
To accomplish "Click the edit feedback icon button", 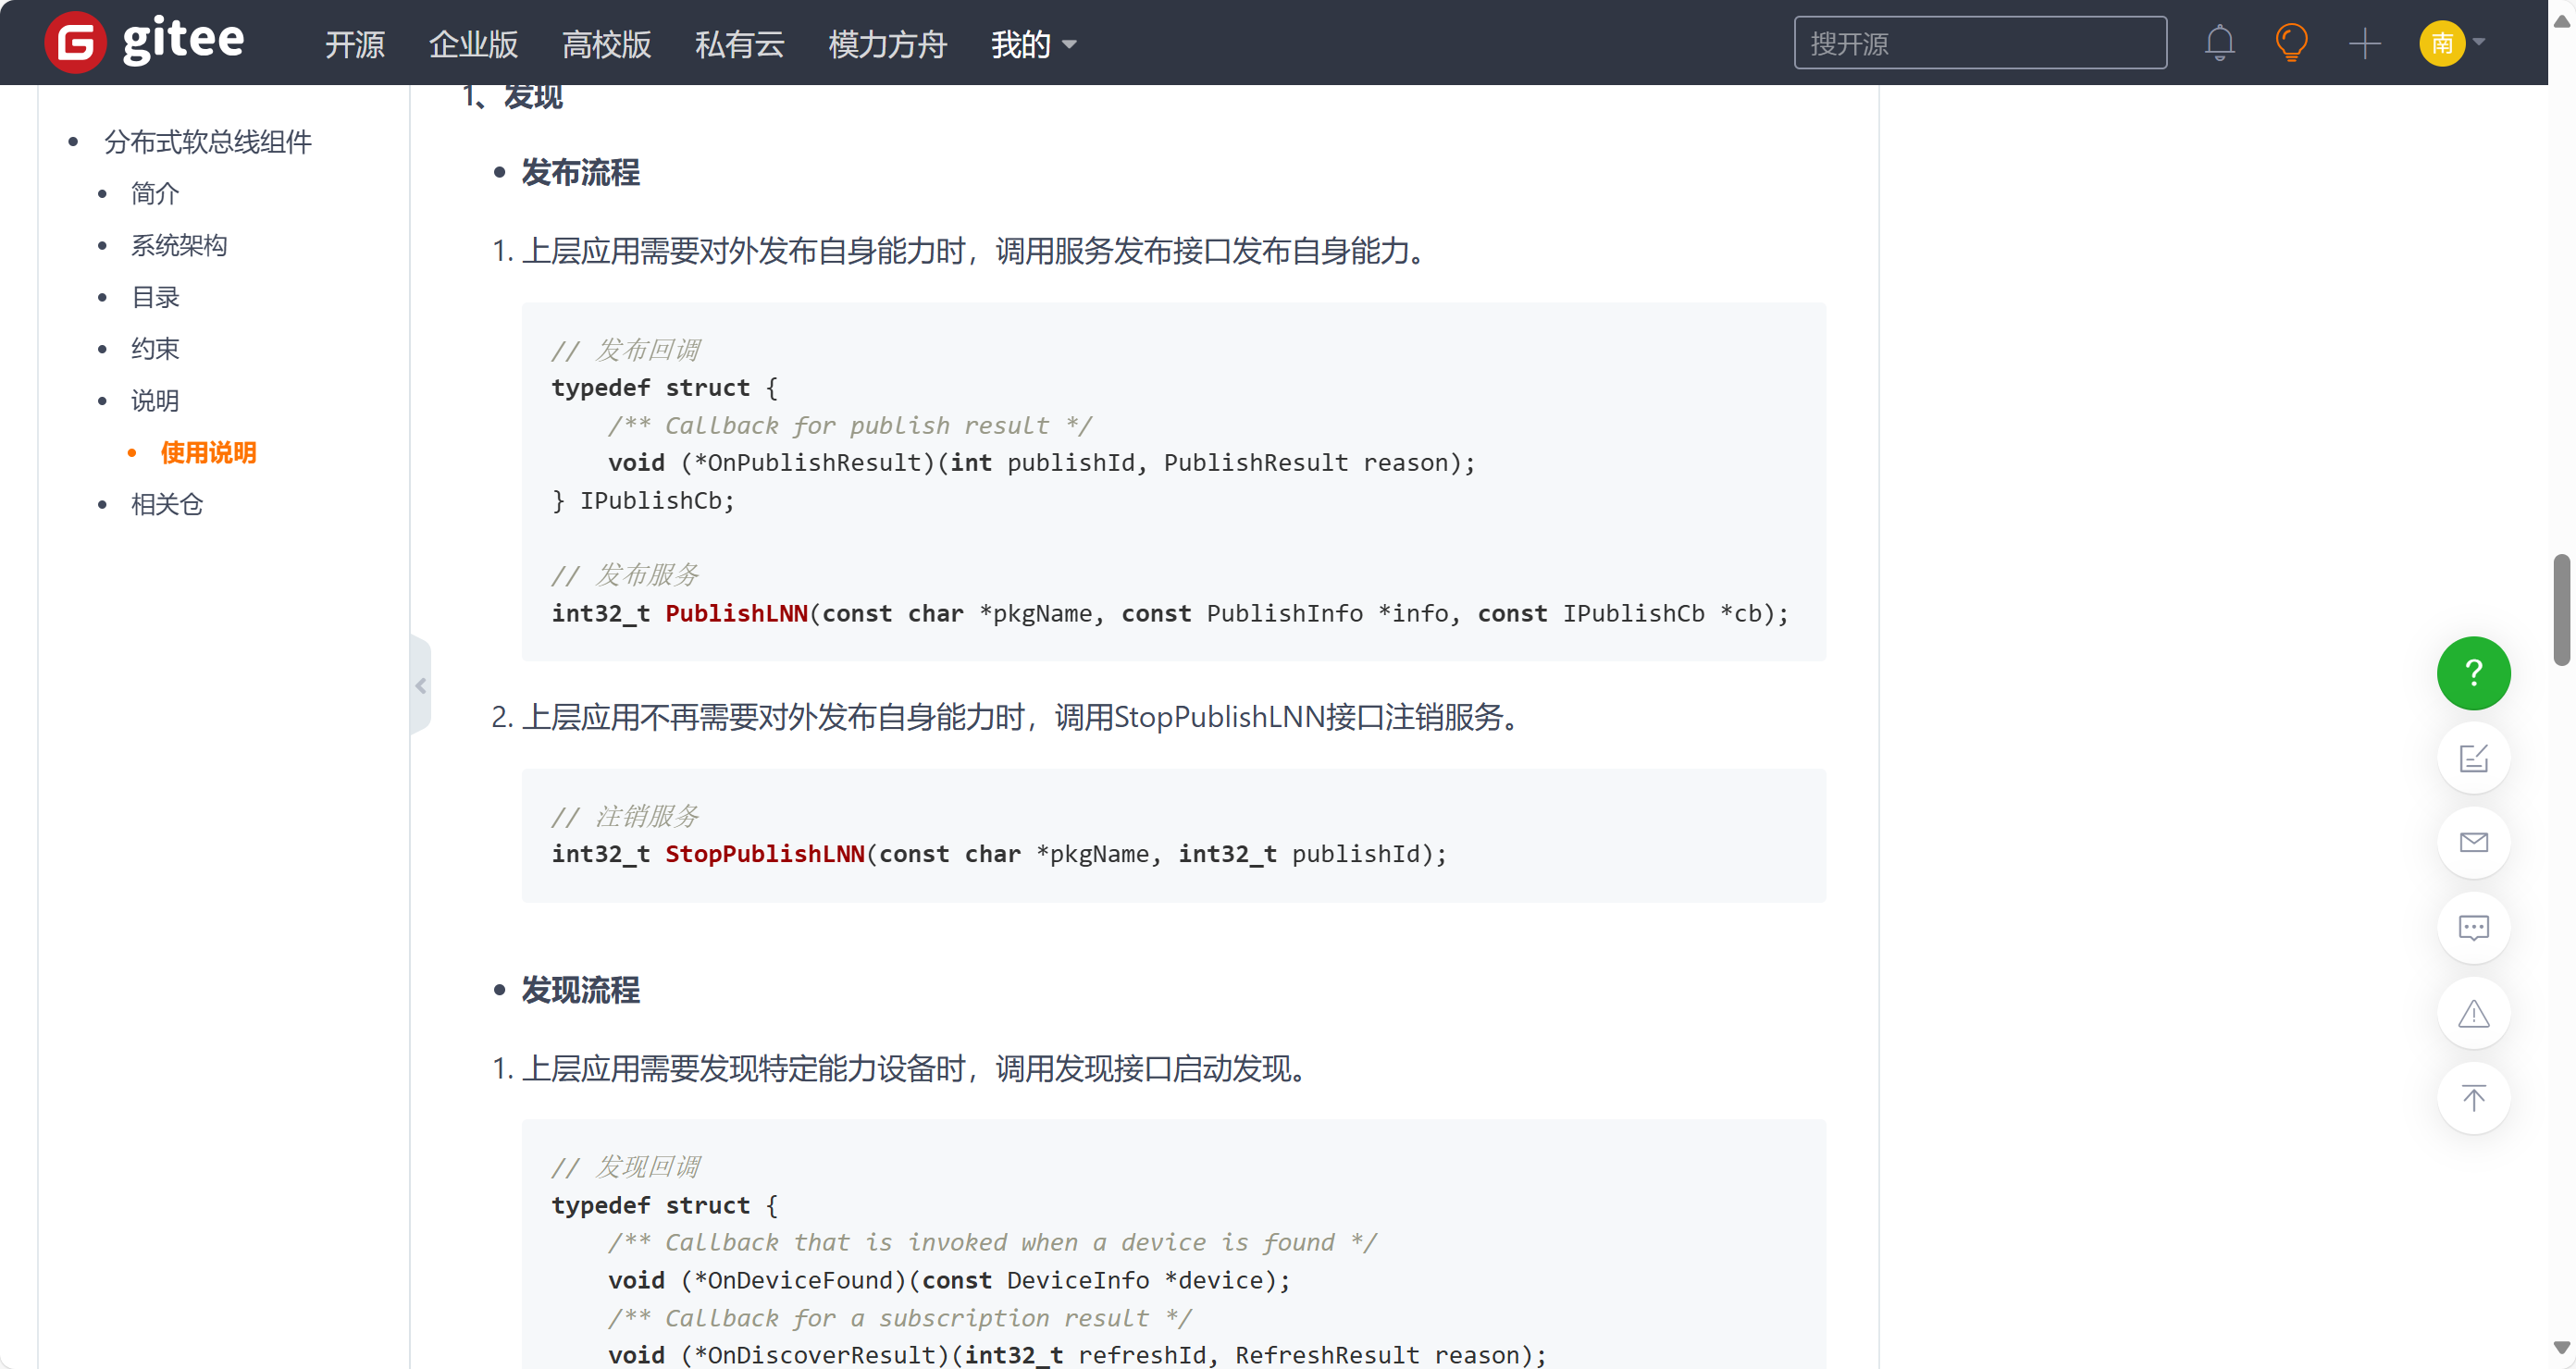I will coord(2472,758).
